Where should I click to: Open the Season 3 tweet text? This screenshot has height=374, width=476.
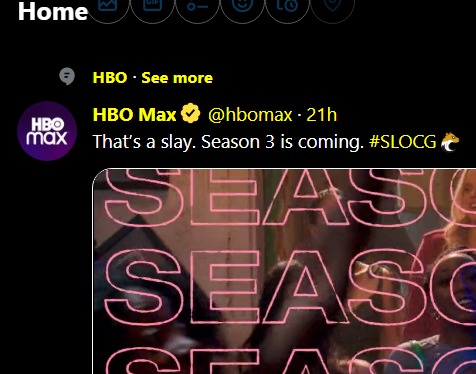click(x=228, y=142)
